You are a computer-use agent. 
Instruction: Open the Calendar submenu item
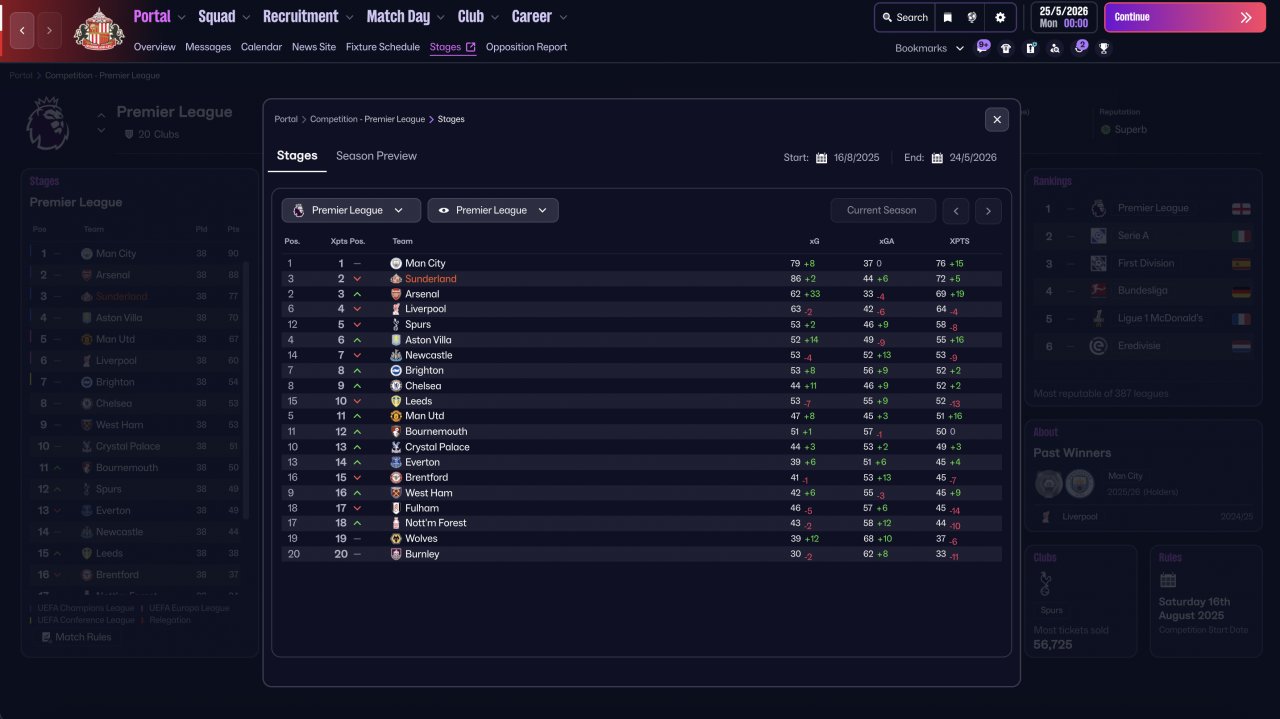click(x=261, y=47)
